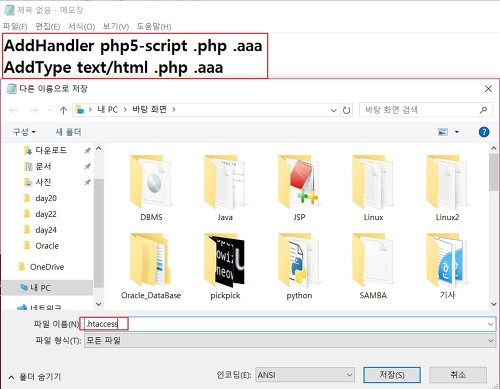This screenshot has height=389, width=500.
Task: Open help with the question mark icon
Action: (484, 132)
